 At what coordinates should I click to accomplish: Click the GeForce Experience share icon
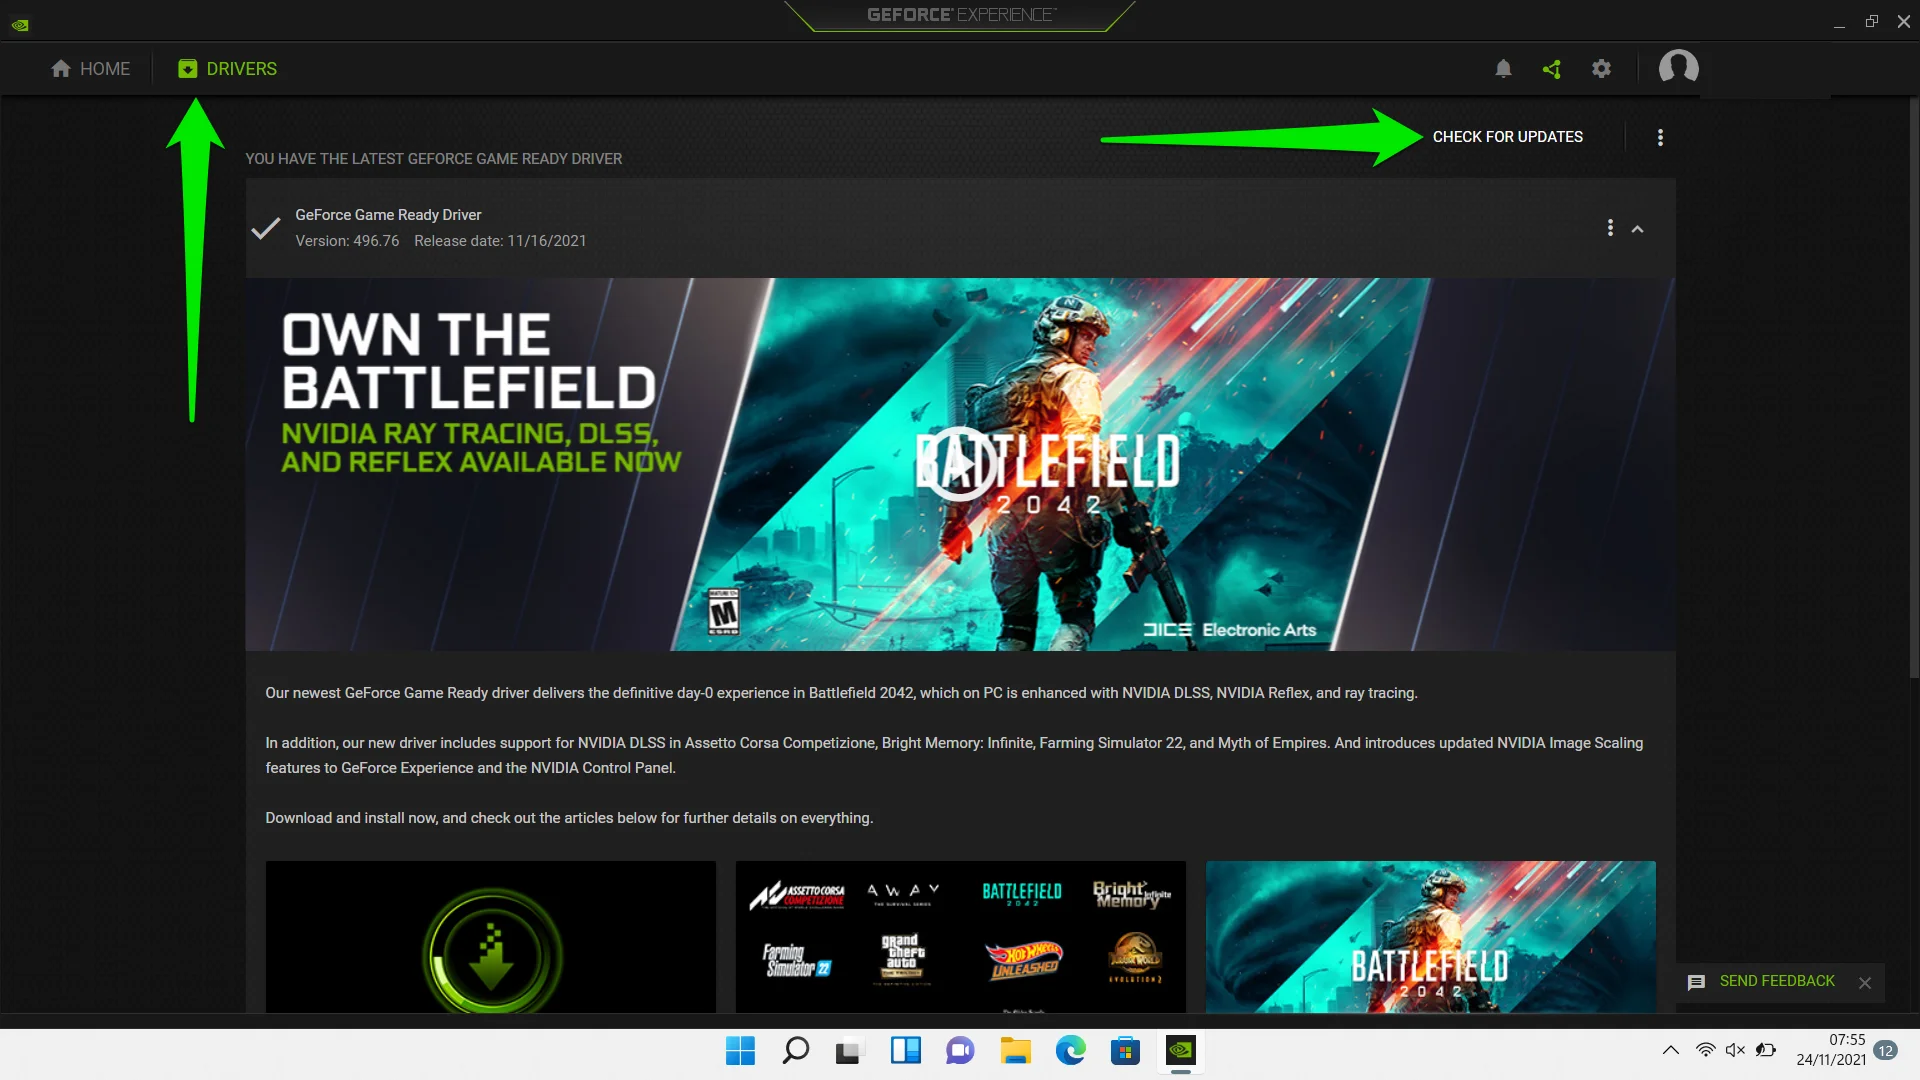pos(1552,69)
